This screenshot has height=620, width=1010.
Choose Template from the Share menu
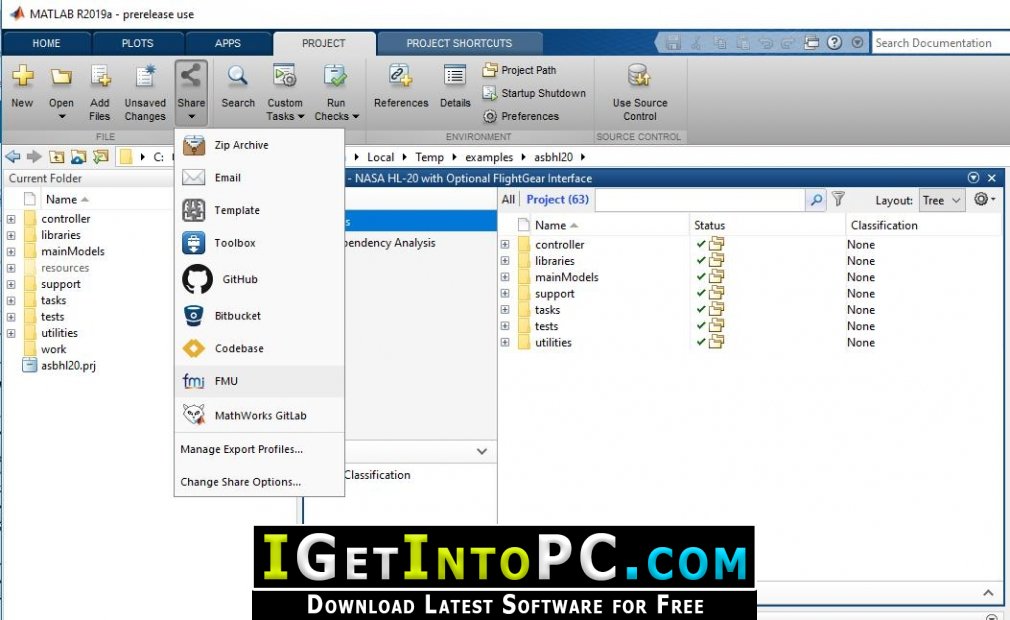[260, 210]
